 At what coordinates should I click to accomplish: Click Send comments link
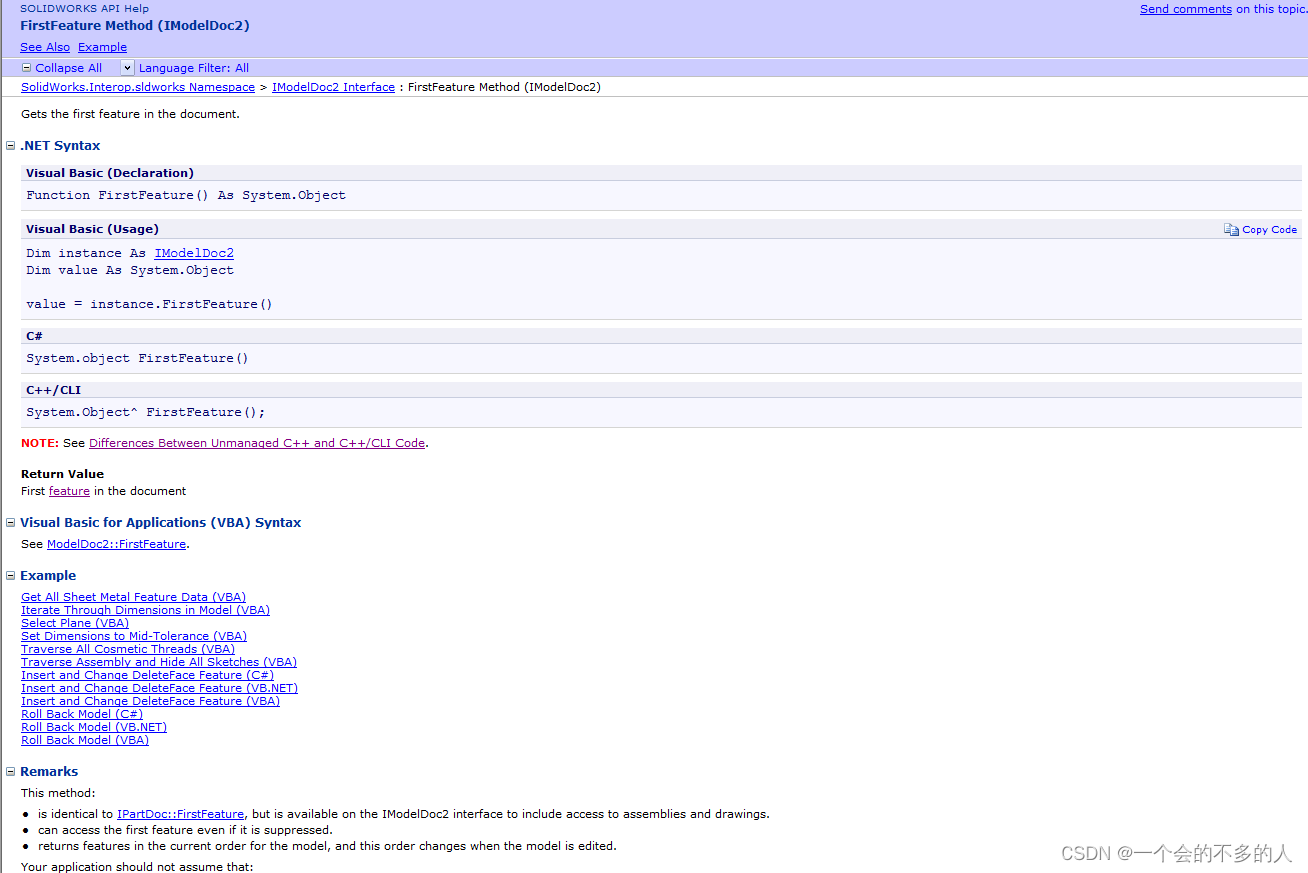(1186, 9)
